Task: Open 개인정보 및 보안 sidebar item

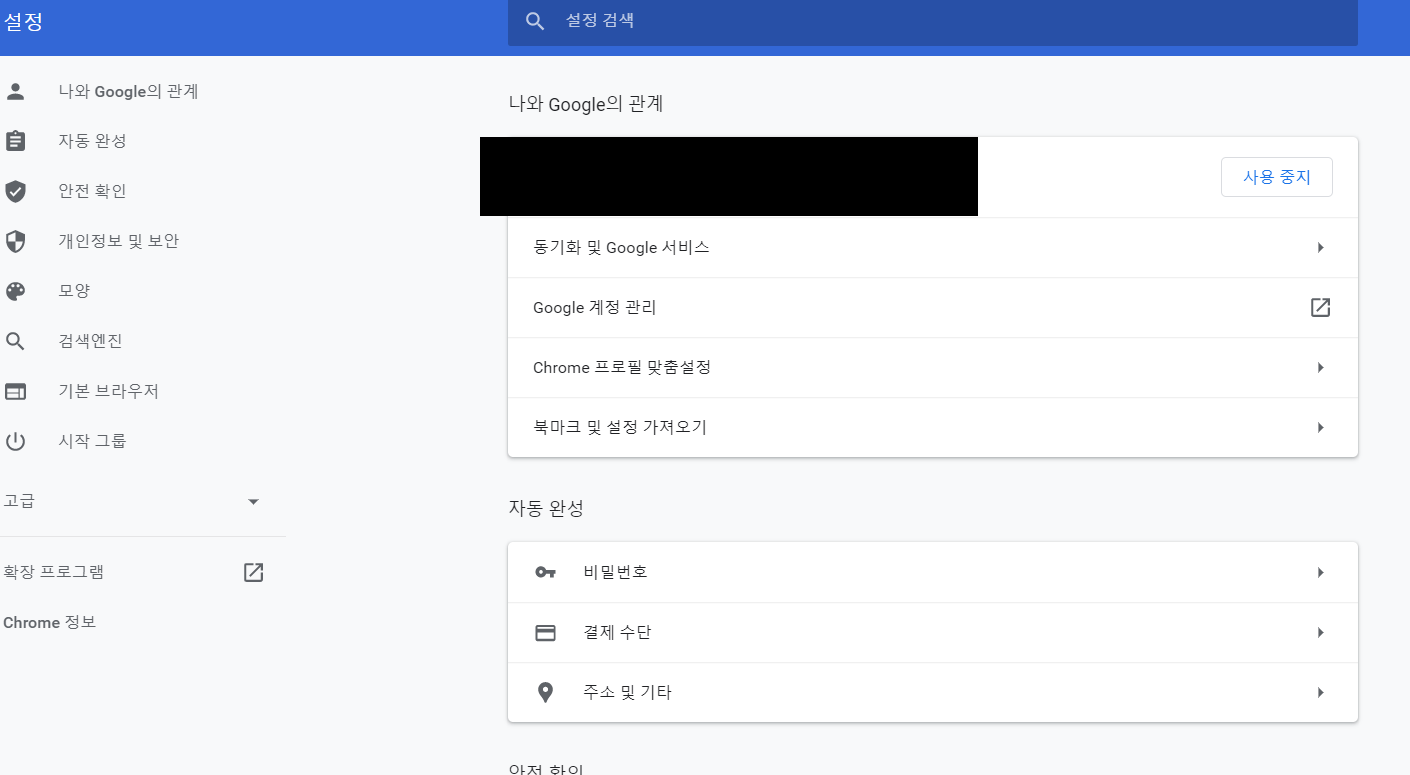Action: 118,241
